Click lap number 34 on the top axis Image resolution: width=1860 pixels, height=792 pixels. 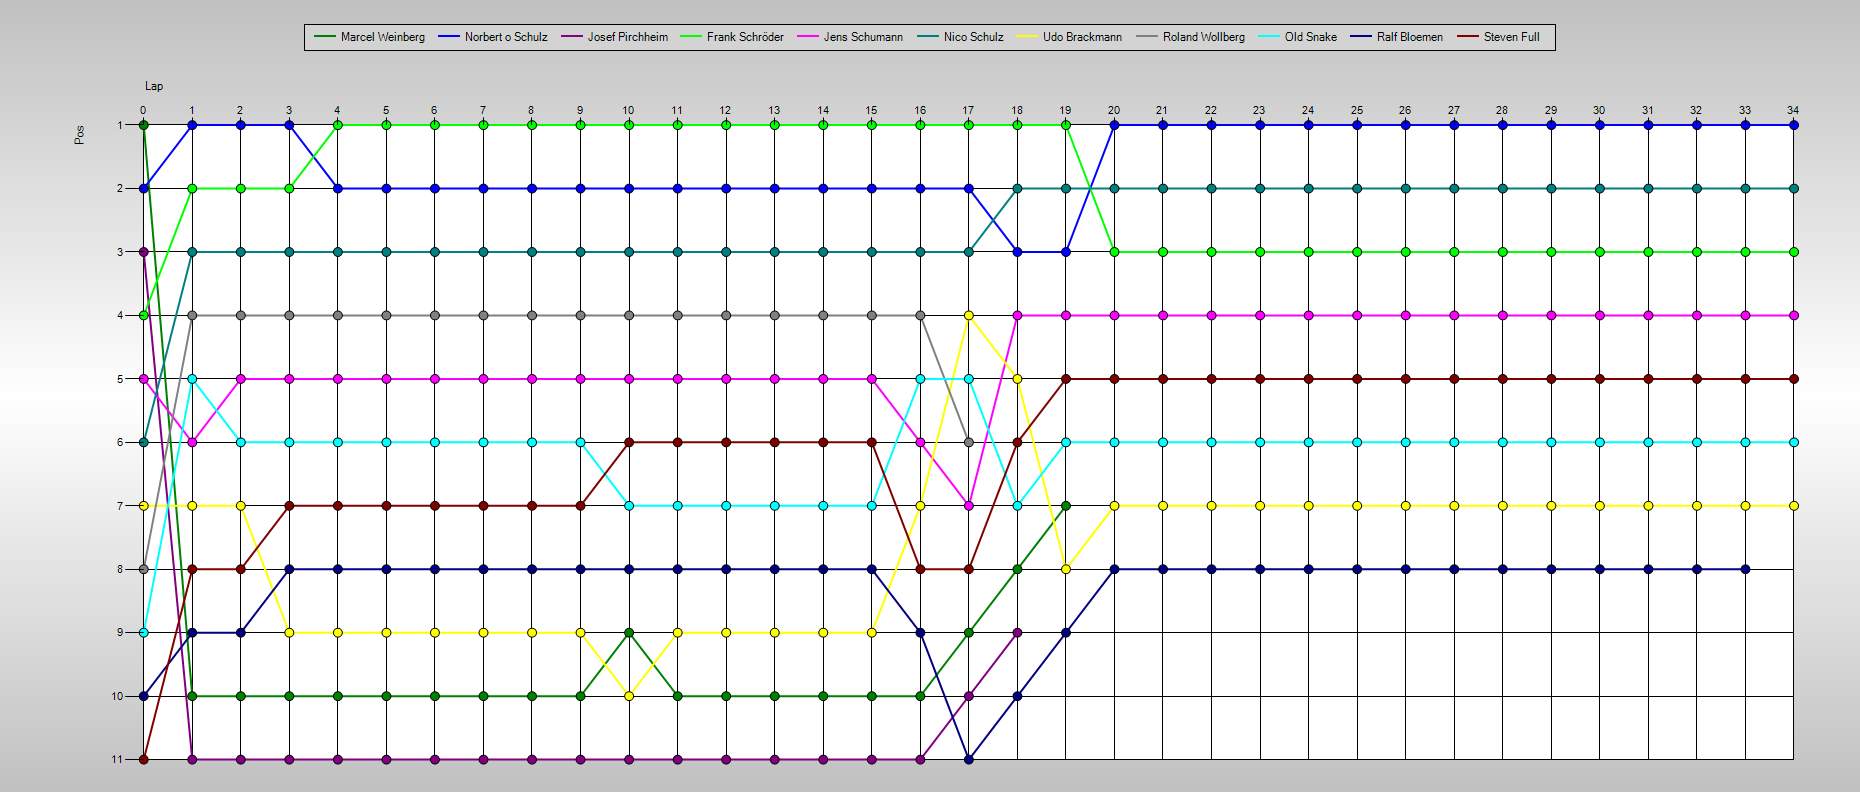pyautogui.click(x=1793, y=110)
